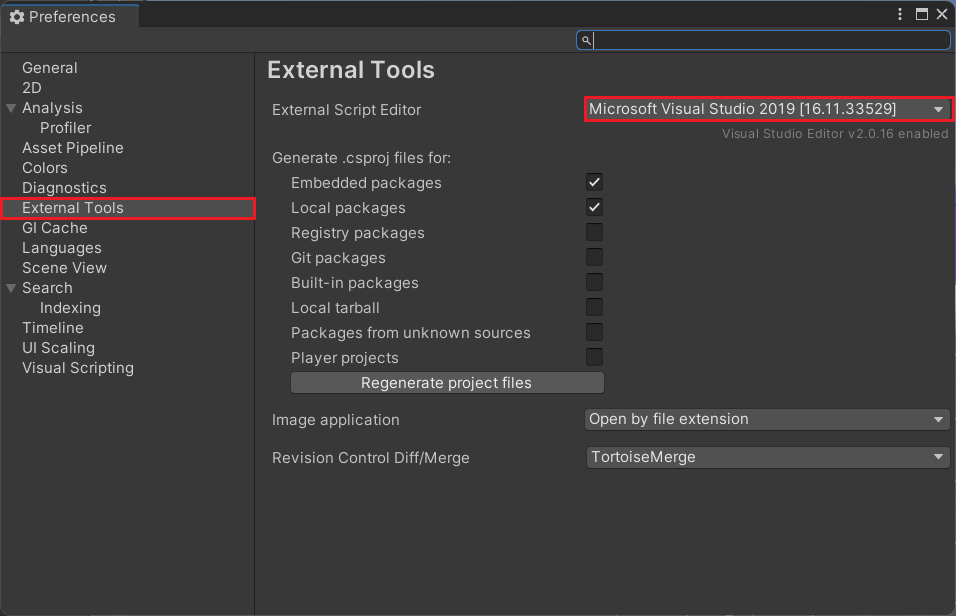The width and height of the screenshot is (956, 616).
Task: Open the GI Cache settings
Action: (55, 228)
